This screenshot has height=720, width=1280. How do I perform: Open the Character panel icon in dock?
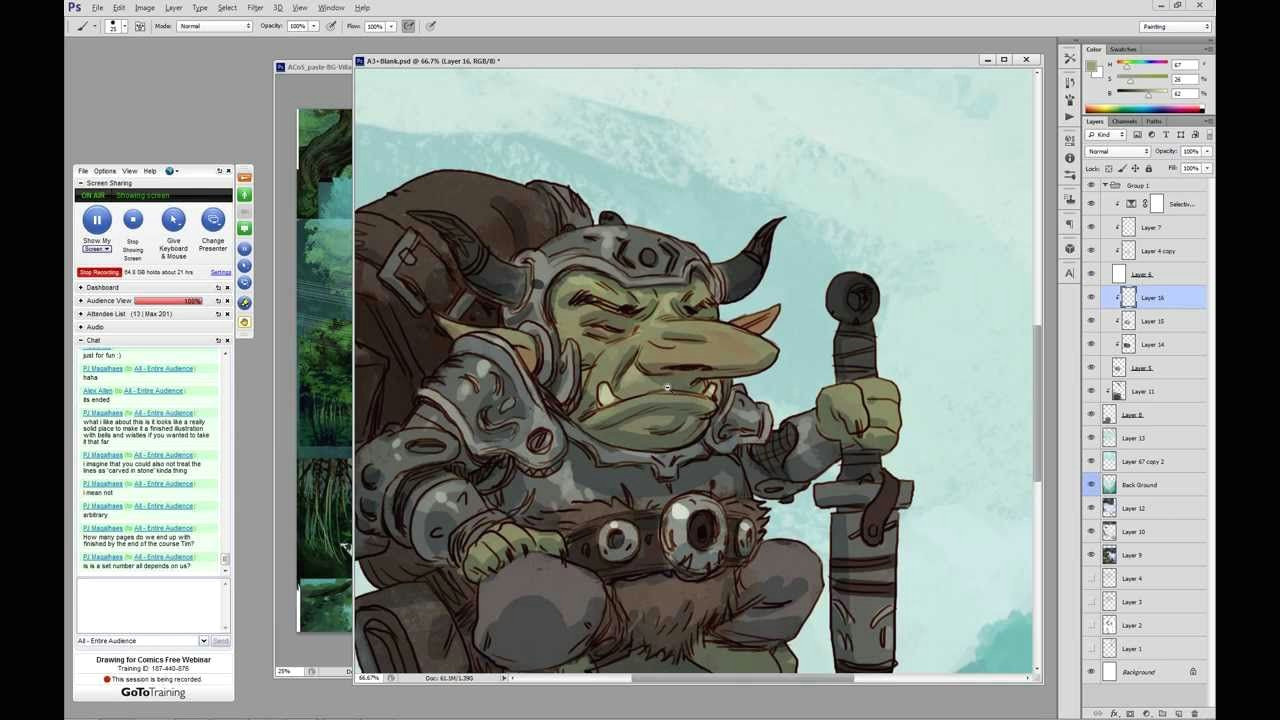[x=1070, y=272]
